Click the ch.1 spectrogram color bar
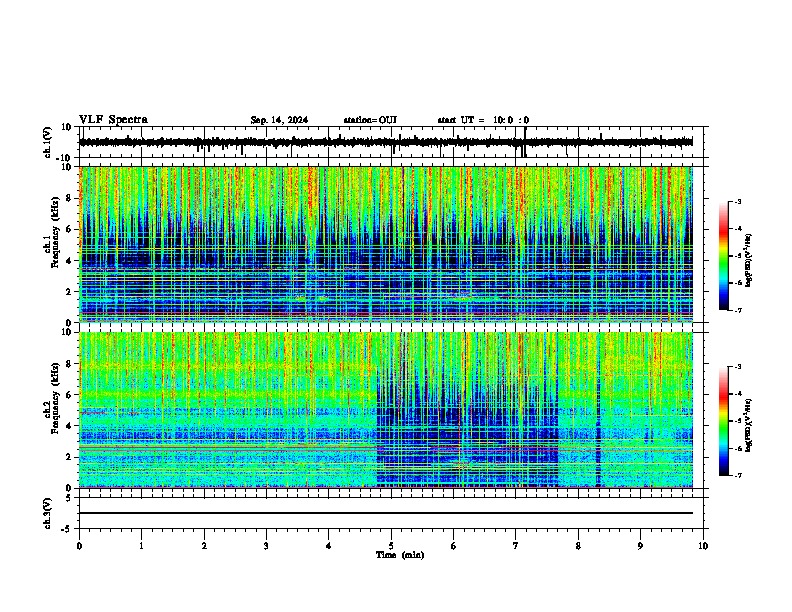The image size is (792, 612). 723,256
